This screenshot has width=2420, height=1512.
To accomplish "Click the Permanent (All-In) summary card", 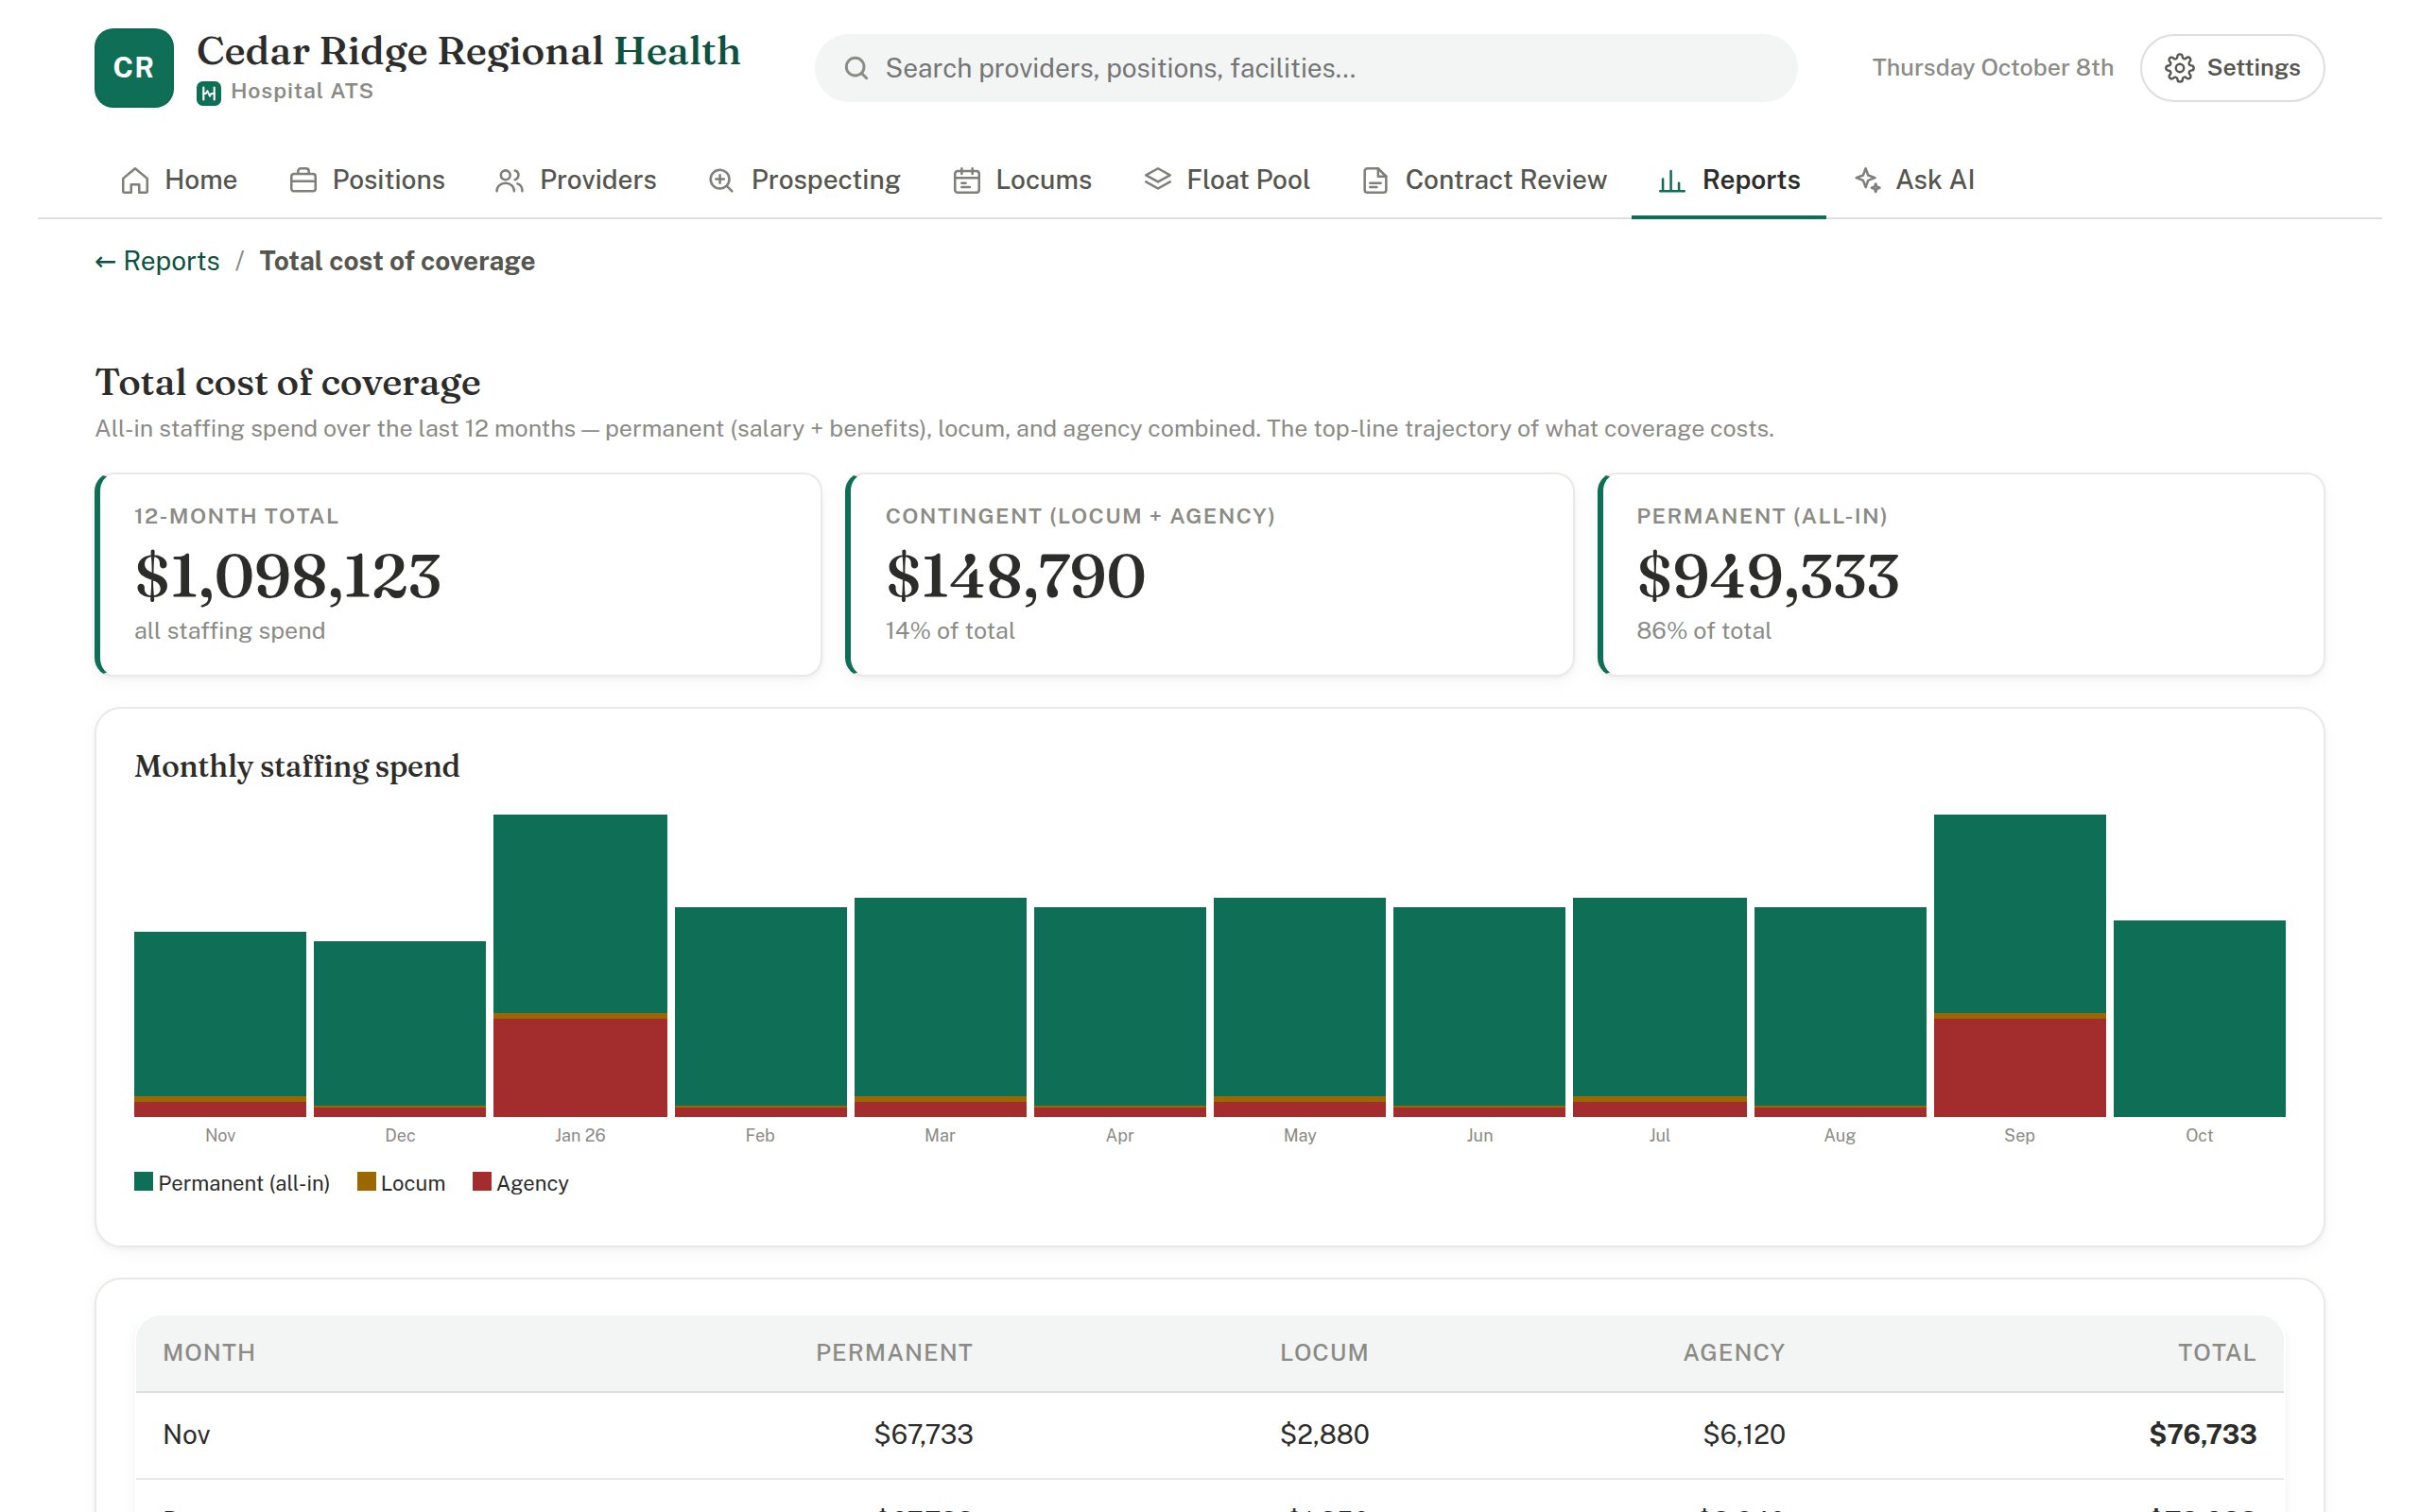I will [1961, 575].
